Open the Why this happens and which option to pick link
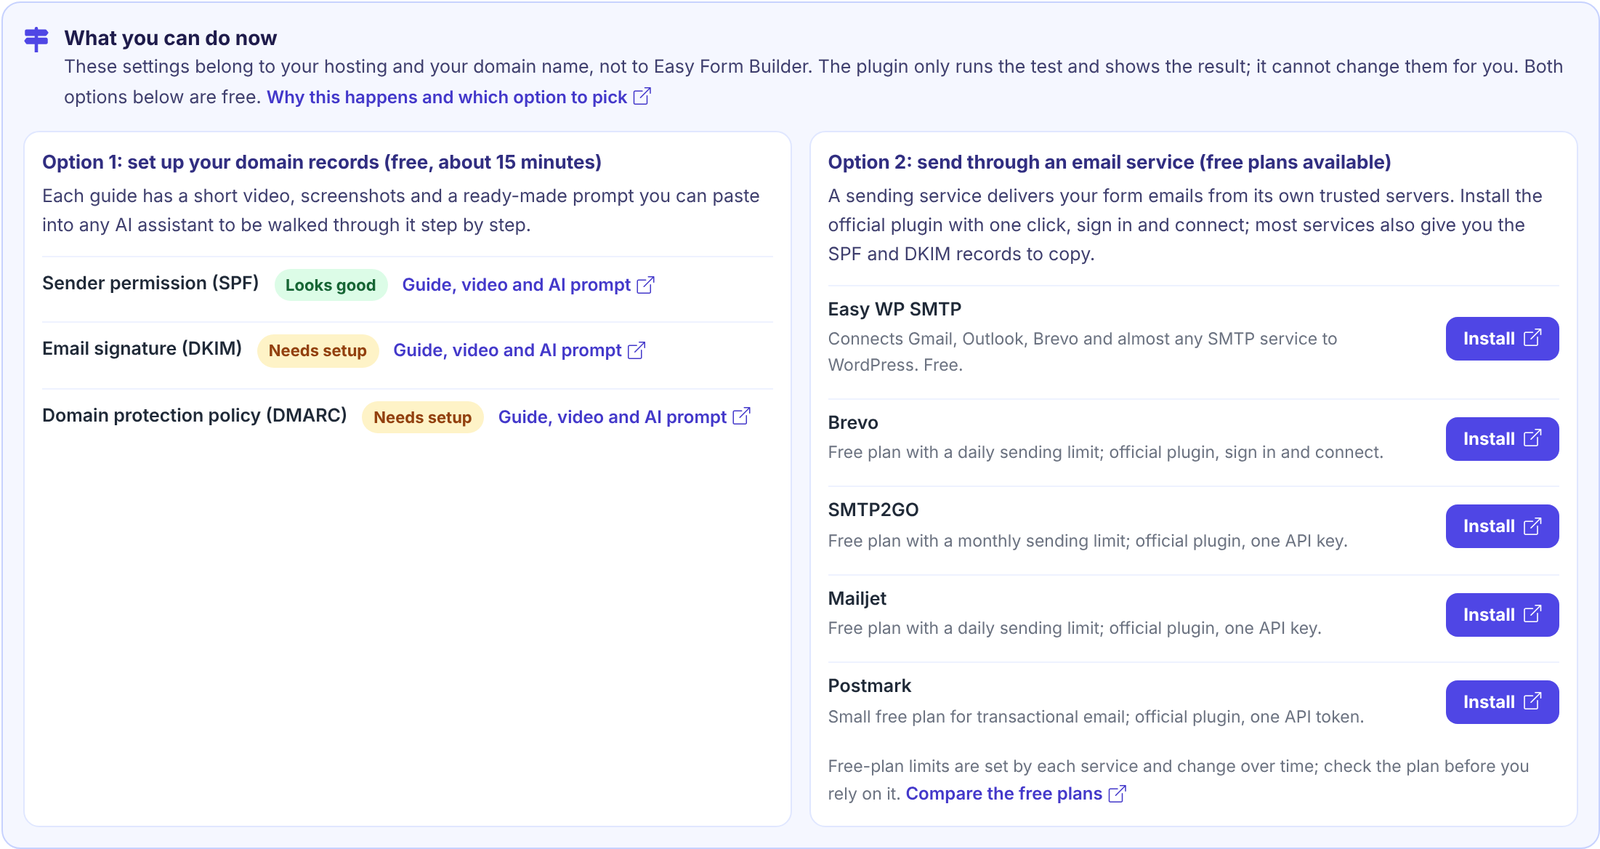Screen dimensions: 1600x849 (459, 97)
